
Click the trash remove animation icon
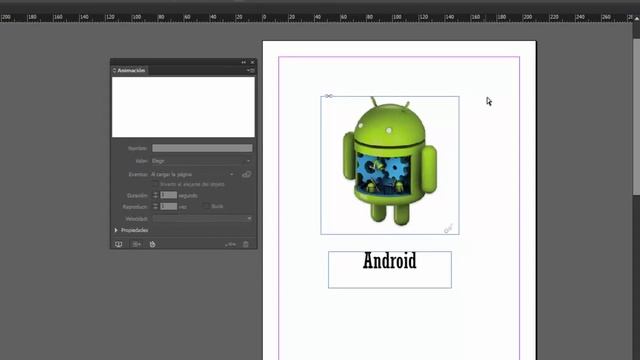click(x=246, y=244)
